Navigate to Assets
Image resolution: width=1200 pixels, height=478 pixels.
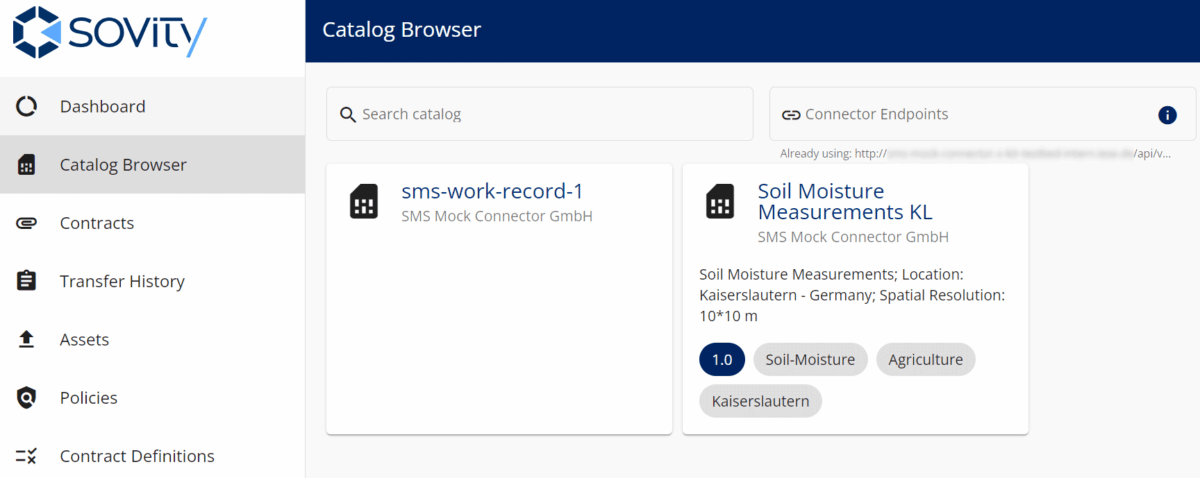(152, 340)
